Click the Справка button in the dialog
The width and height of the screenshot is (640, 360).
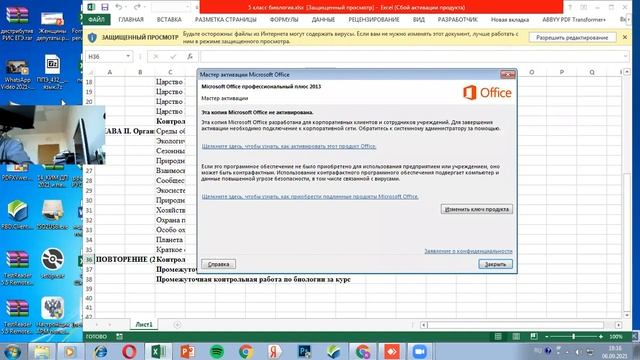pyautogui.click(x=218, y=264)
